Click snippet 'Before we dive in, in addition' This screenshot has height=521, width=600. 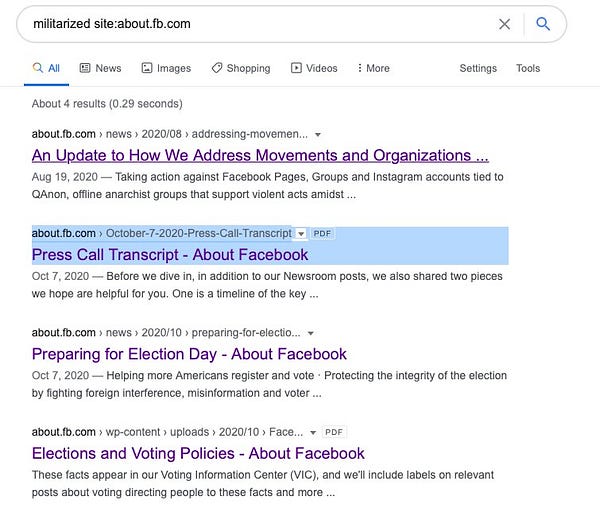pos(267,285)
